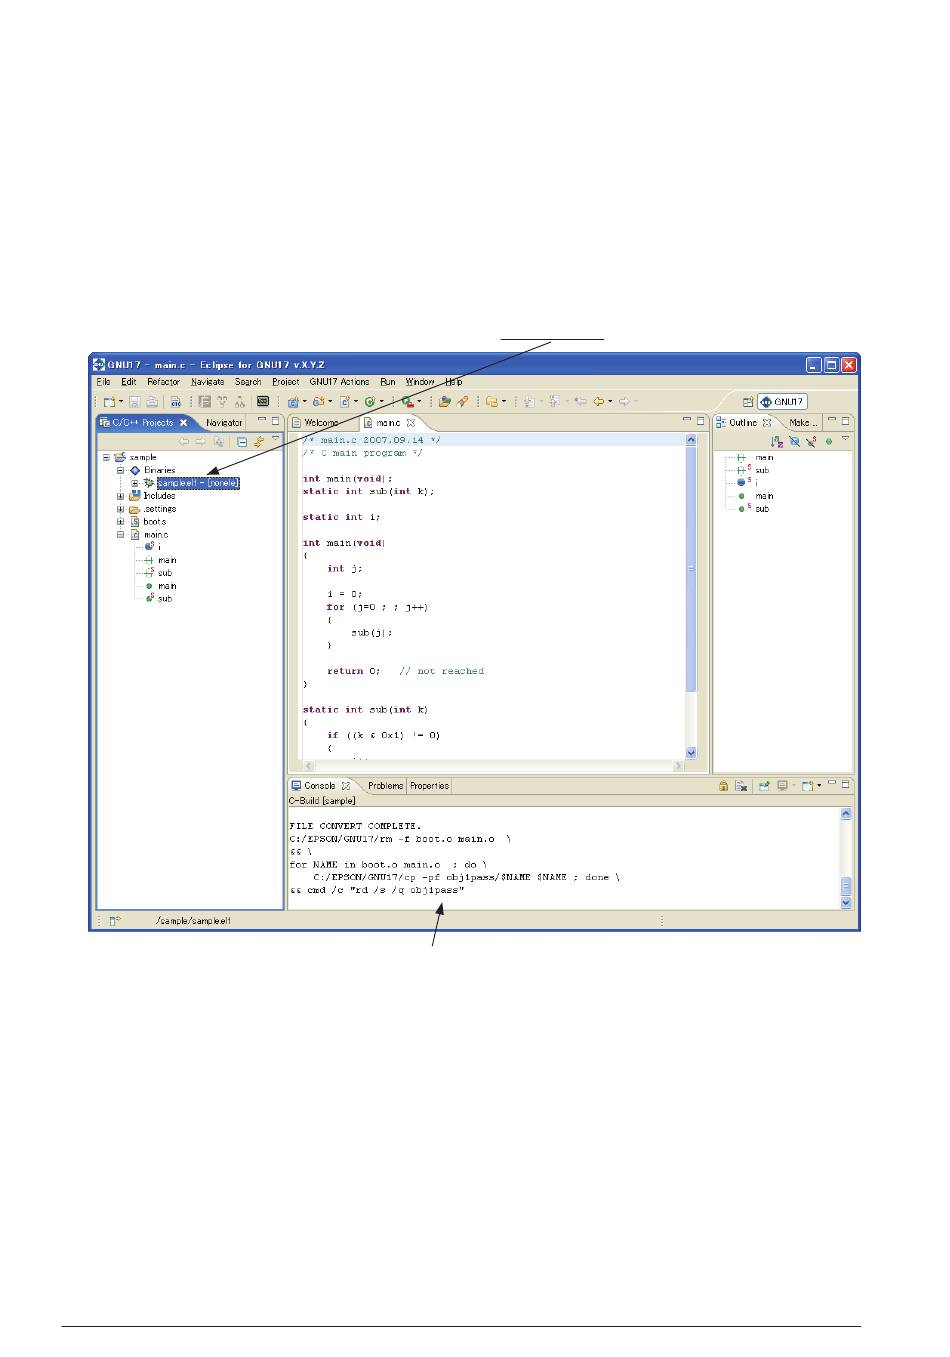Close the Outline view
Viewport: 950px width, 1357px height.
coord(767,423)
